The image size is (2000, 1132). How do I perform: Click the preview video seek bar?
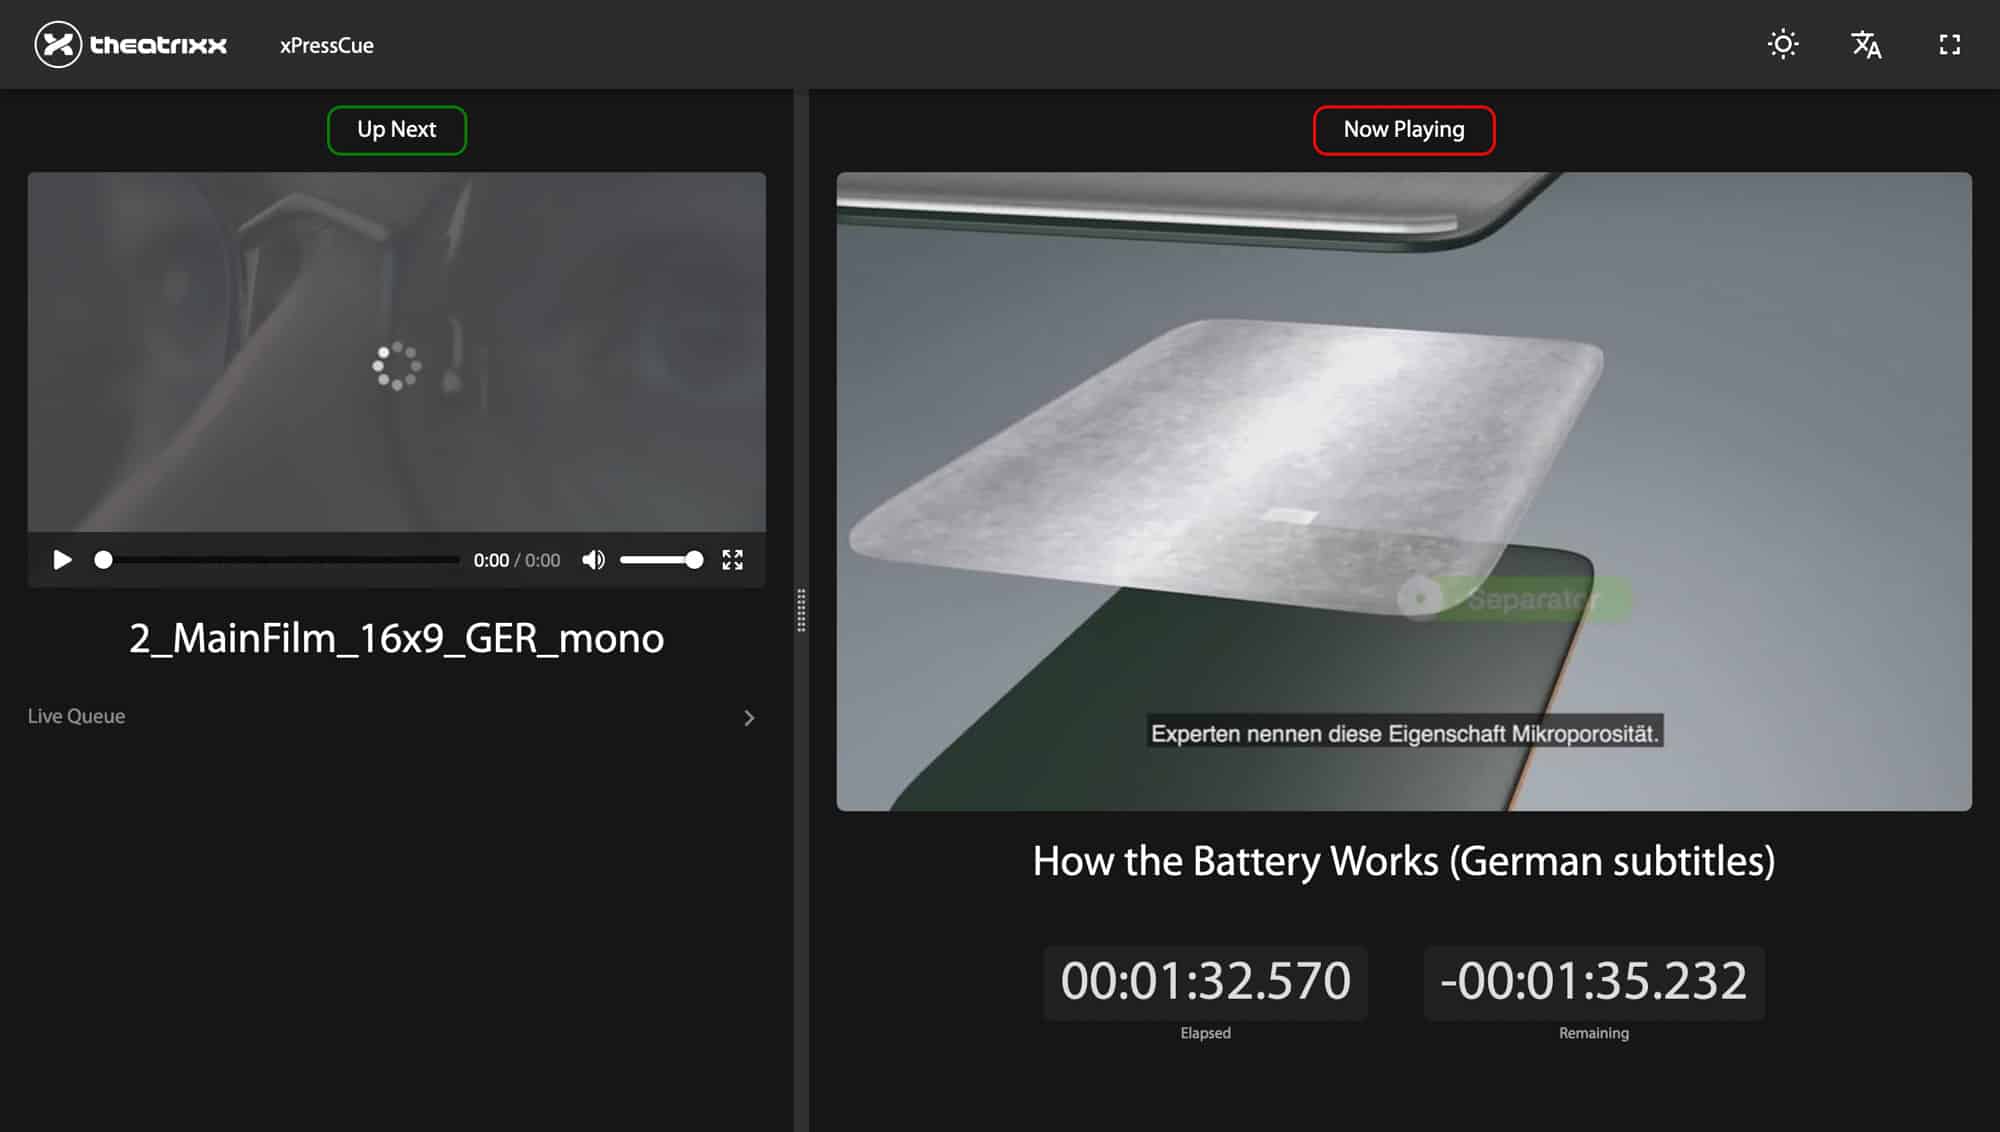280,560
